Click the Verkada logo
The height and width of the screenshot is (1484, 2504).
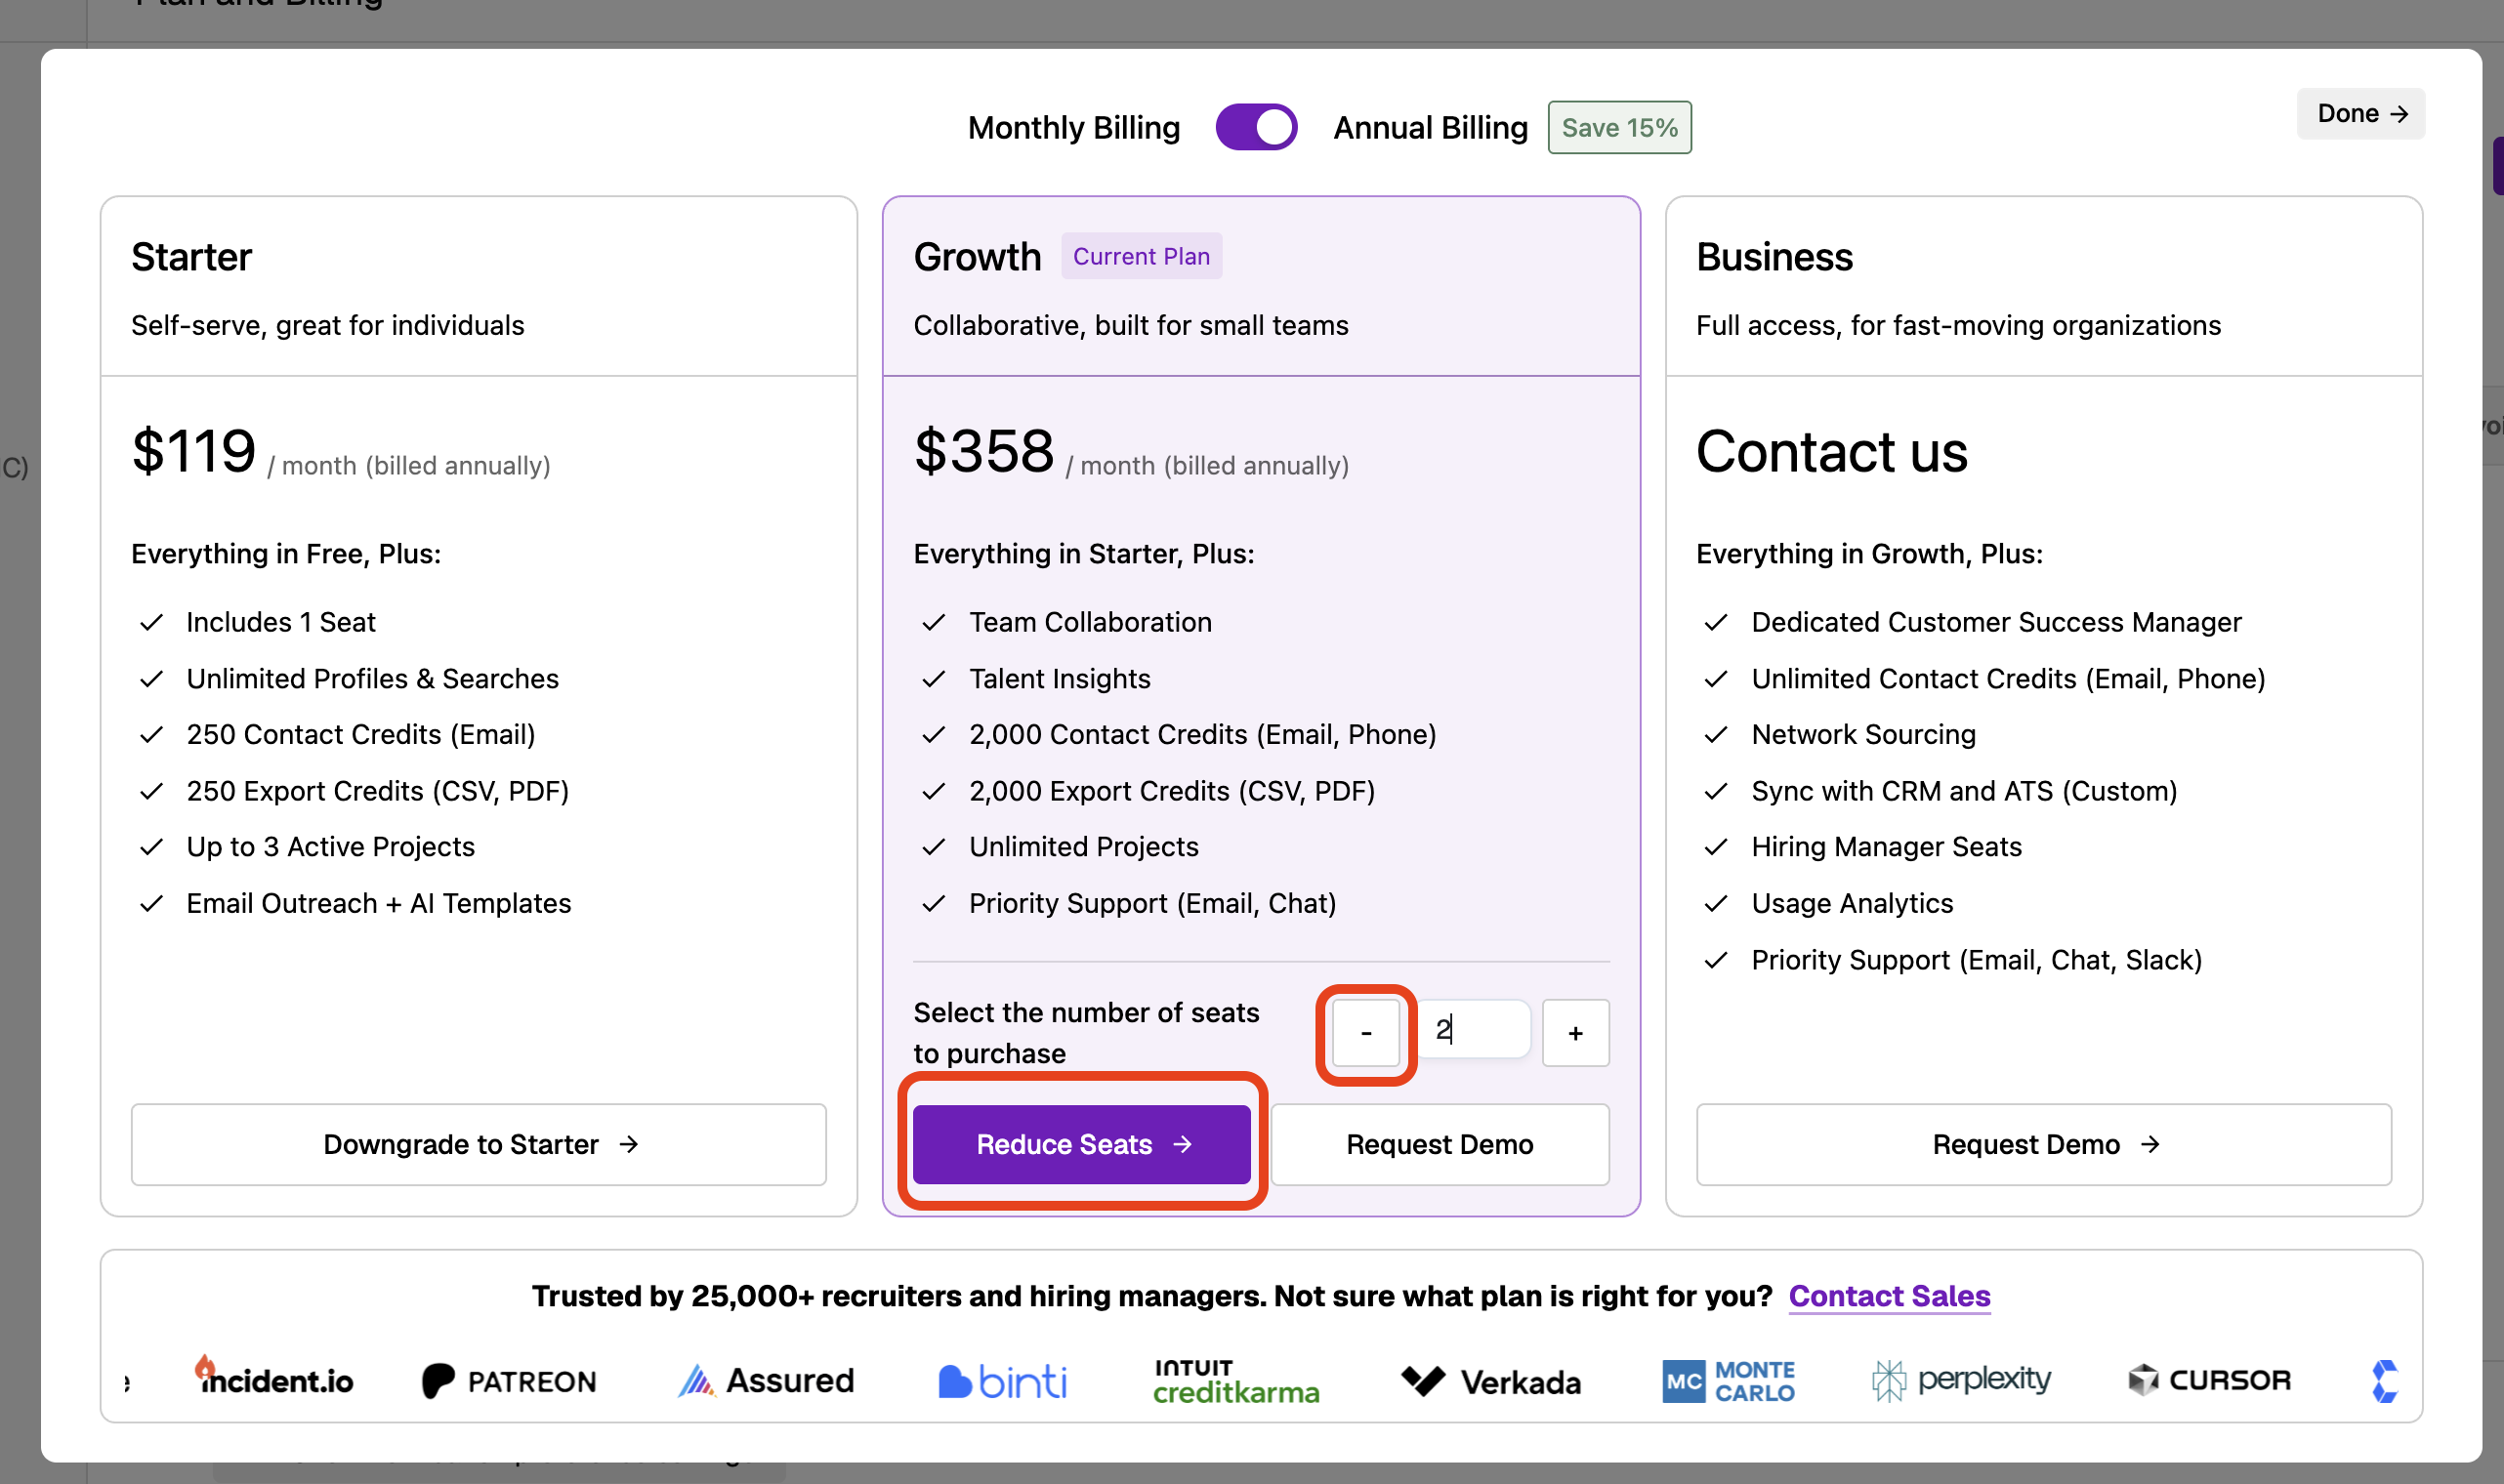(x=1491, y=1382)
